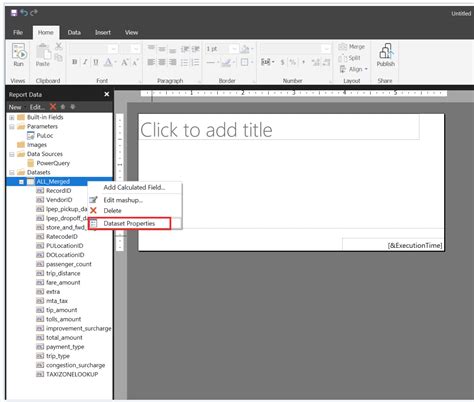Viewport: 474px width, 402px height.
Task: Open the File tab
Action: pos(18,32)
